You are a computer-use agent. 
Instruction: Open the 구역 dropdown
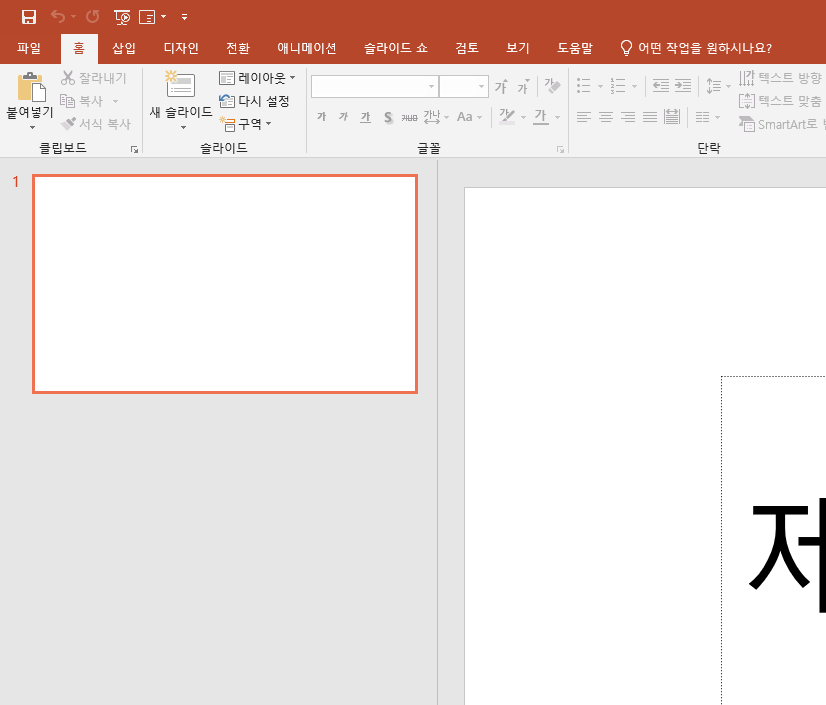pos(245,124)
